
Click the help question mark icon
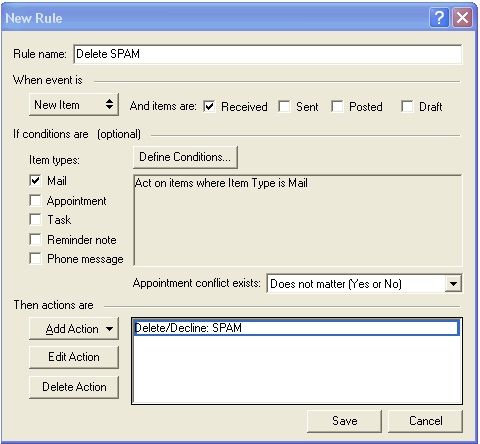pos(439,17)
